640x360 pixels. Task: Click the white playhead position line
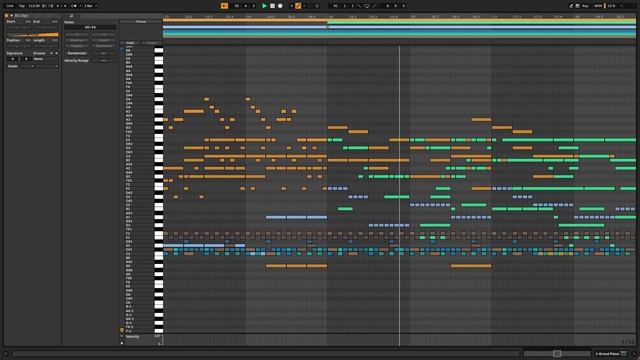pos(400,196)
